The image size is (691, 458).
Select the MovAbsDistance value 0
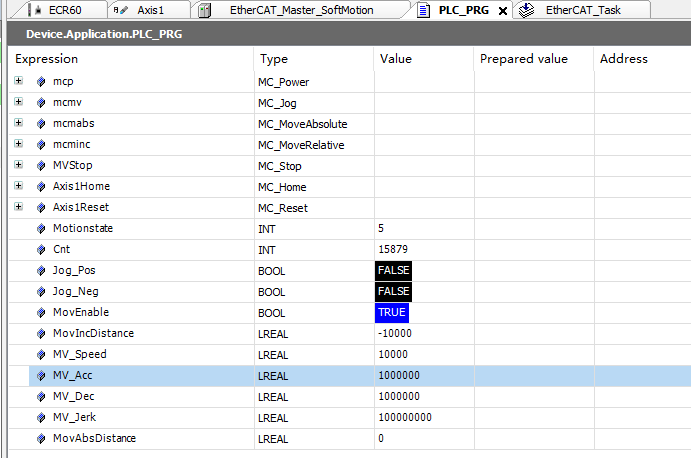coord(381,439)
